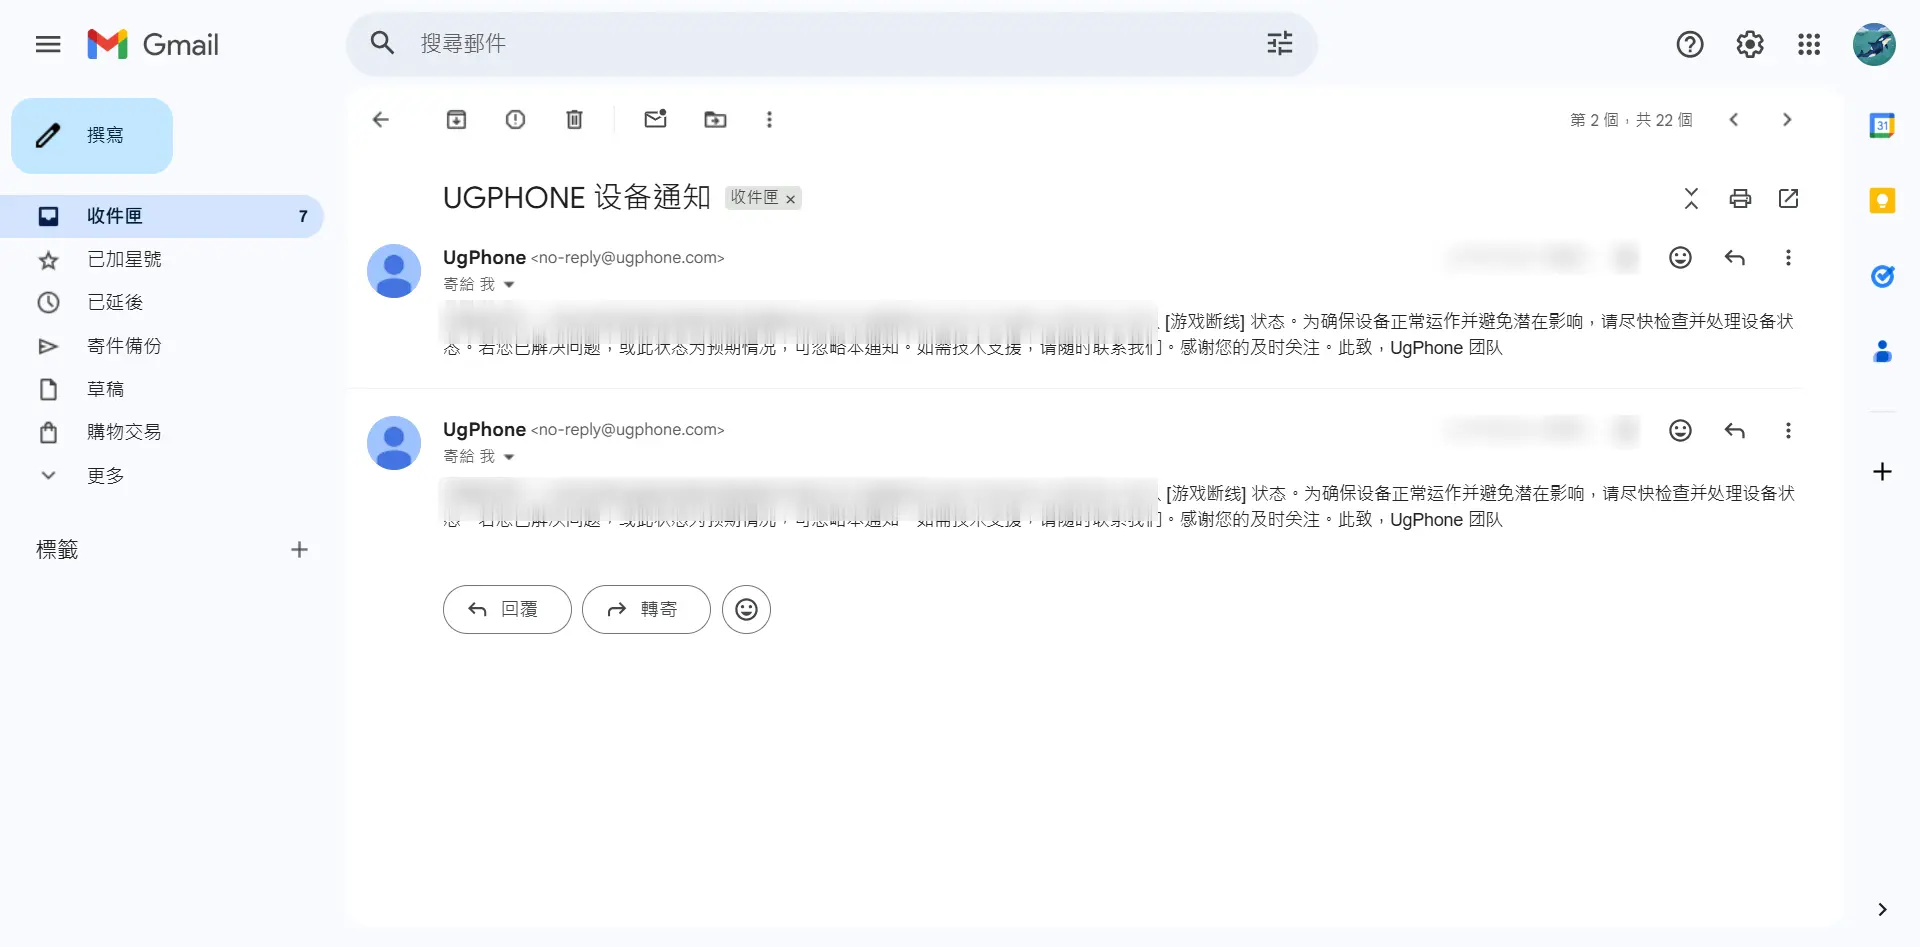1920x947 pixels.
Task: Click the 標籤 labels heading
Action: click(57, 549)
